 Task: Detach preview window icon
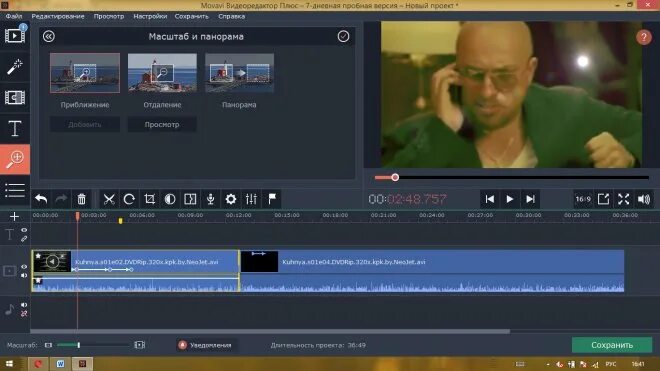pos(603,199)
